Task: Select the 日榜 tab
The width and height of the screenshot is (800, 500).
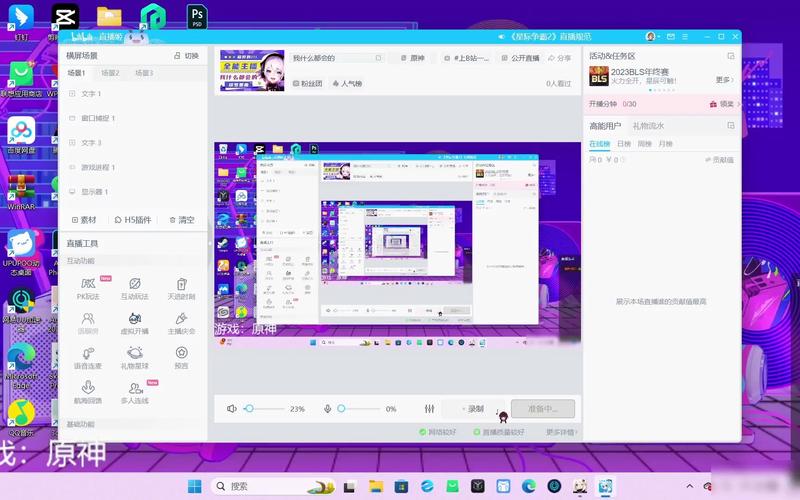Action: tap(624, 144)
